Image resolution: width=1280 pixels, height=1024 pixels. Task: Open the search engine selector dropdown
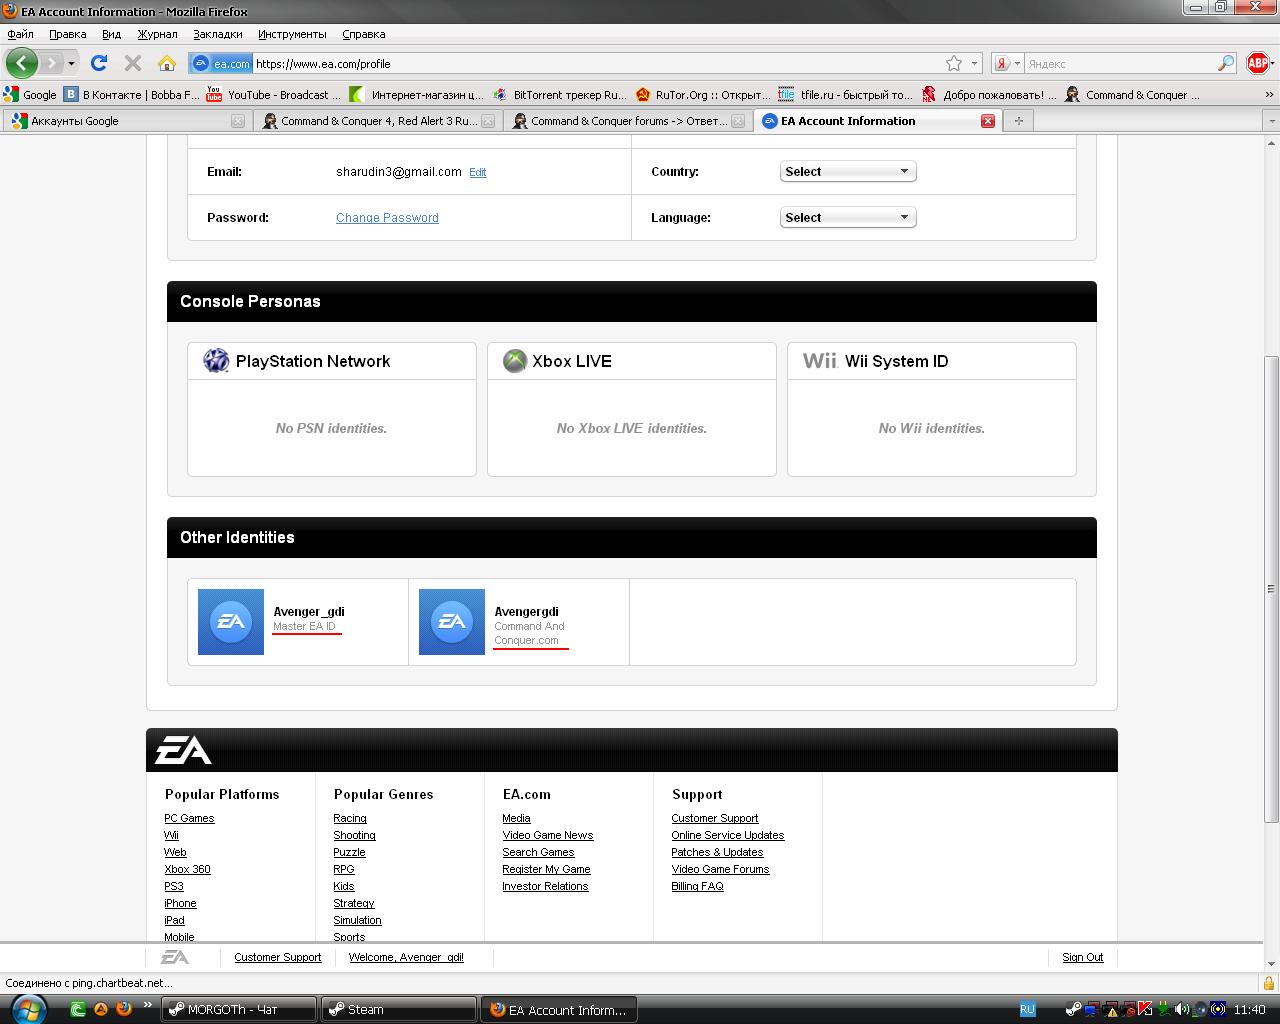(1007, 63)
